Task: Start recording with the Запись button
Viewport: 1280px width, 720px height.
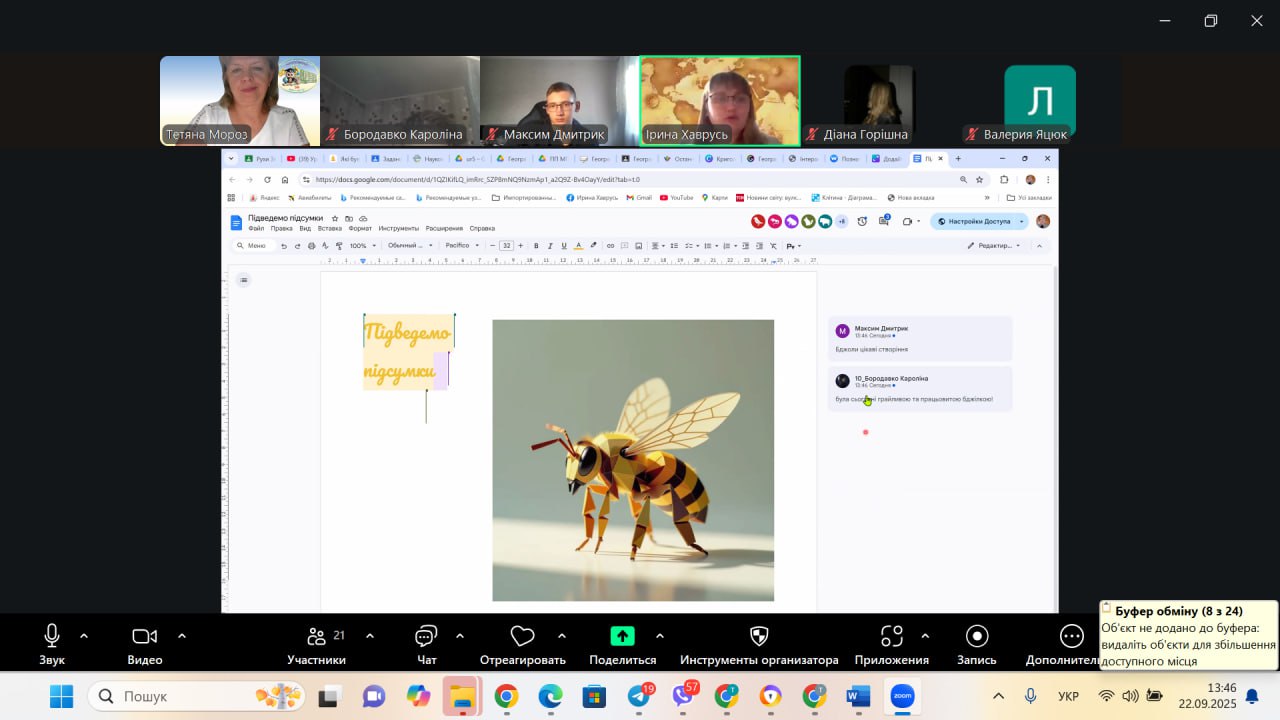Action: point(977,637)
